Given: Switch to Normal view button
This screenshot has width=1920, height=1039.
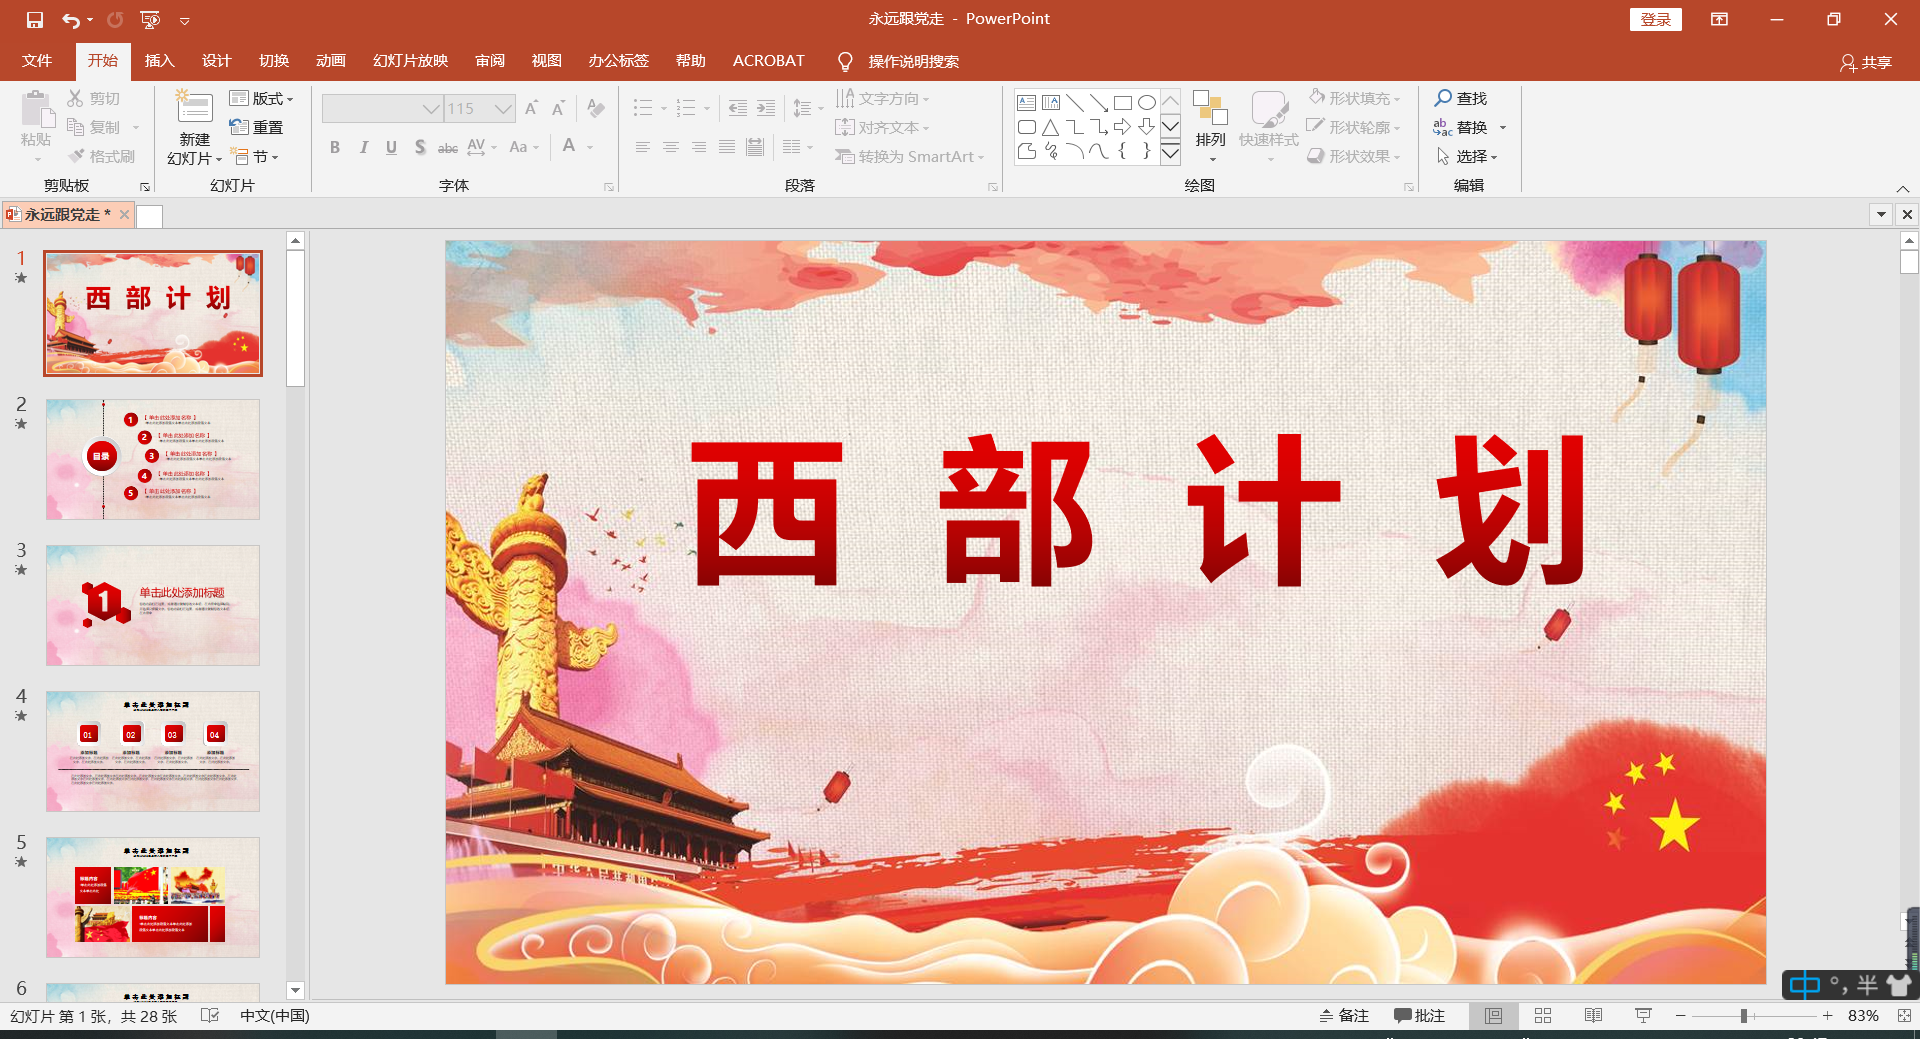Looking at the screenshot, I should pyautogui.click(x=1493, y=1016).
